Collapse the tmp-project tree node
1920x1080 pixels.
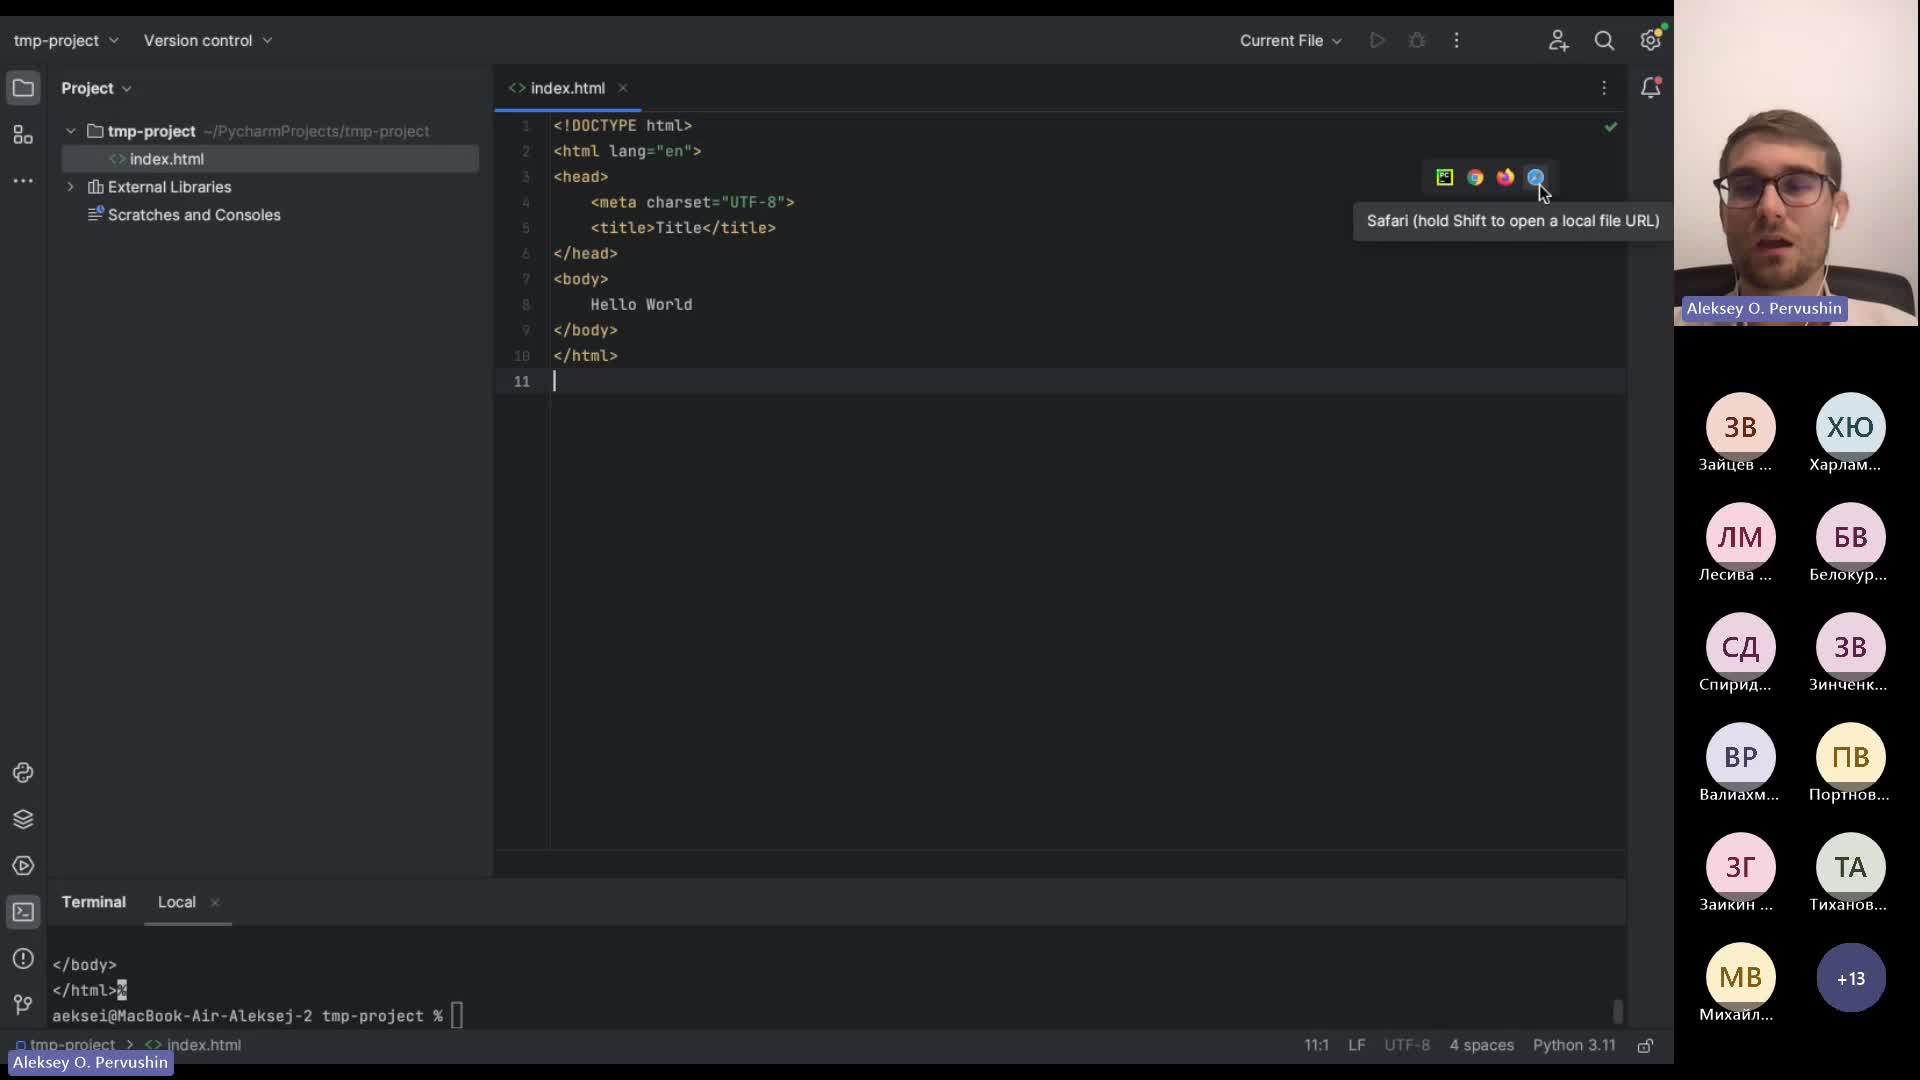point(71,131)
